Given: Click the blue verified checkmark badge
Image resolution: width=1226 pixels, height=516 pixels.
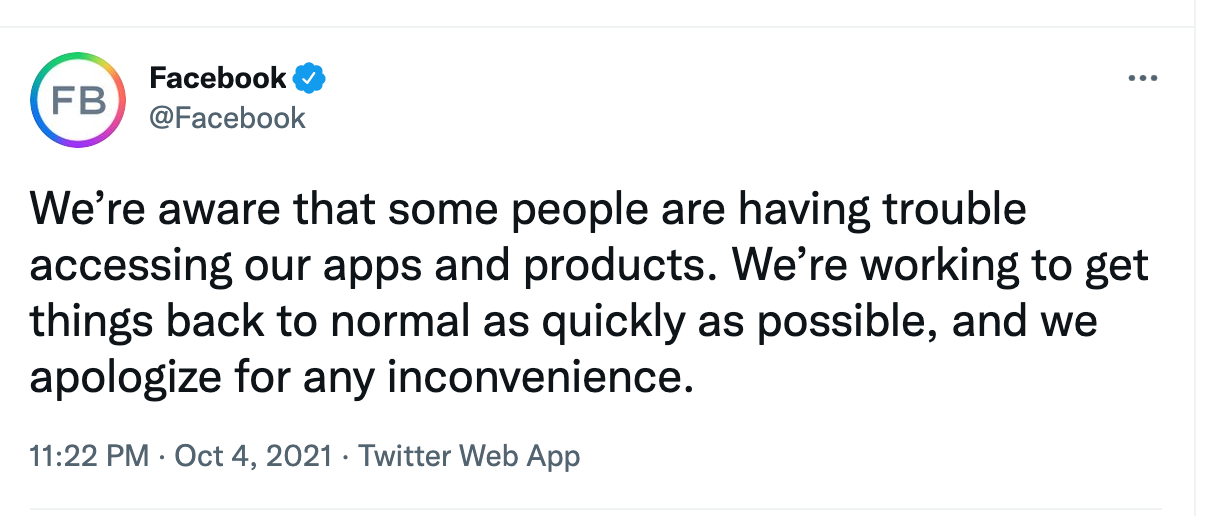Looking at the screenshot, I should pos(310,77).
